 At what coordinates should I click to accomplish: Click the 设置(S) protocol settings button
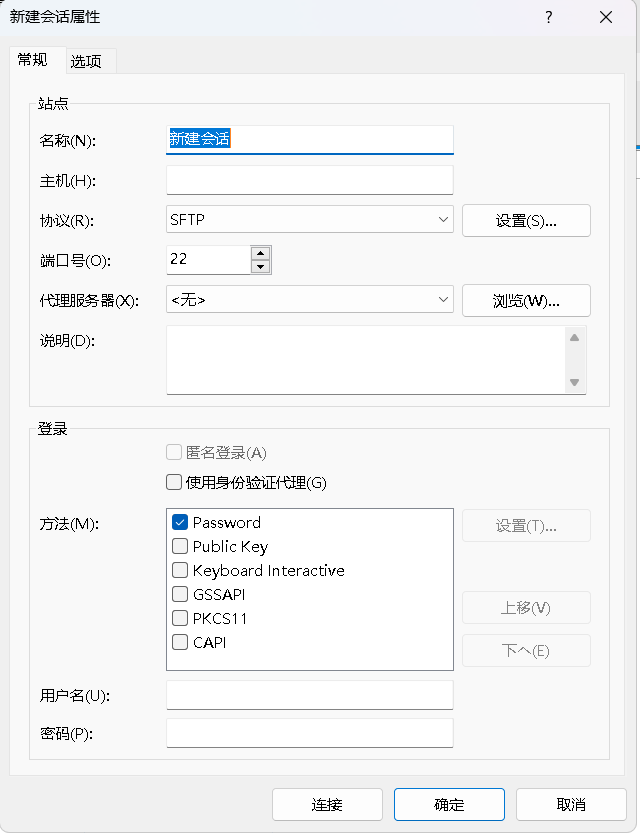point(526,220)
